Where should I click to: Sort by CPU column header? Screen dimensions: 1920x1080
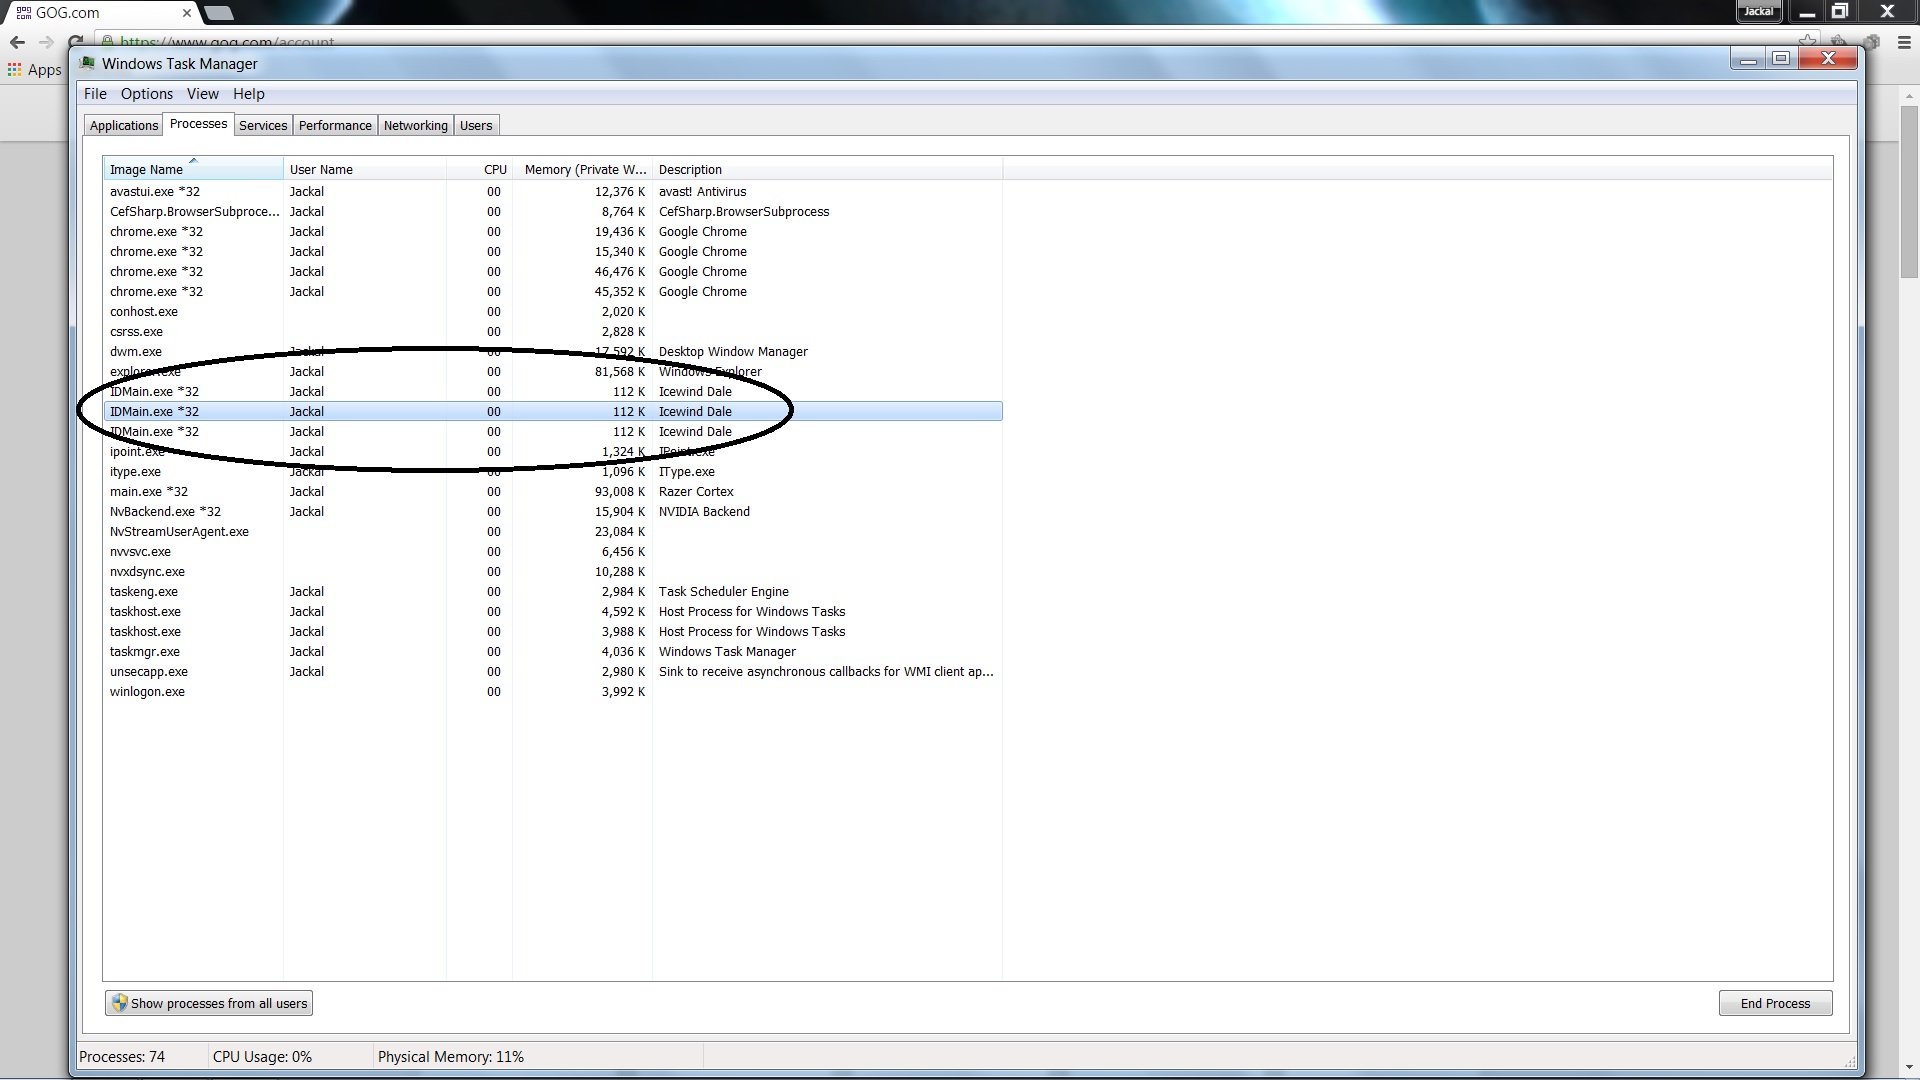coord(480,169)
